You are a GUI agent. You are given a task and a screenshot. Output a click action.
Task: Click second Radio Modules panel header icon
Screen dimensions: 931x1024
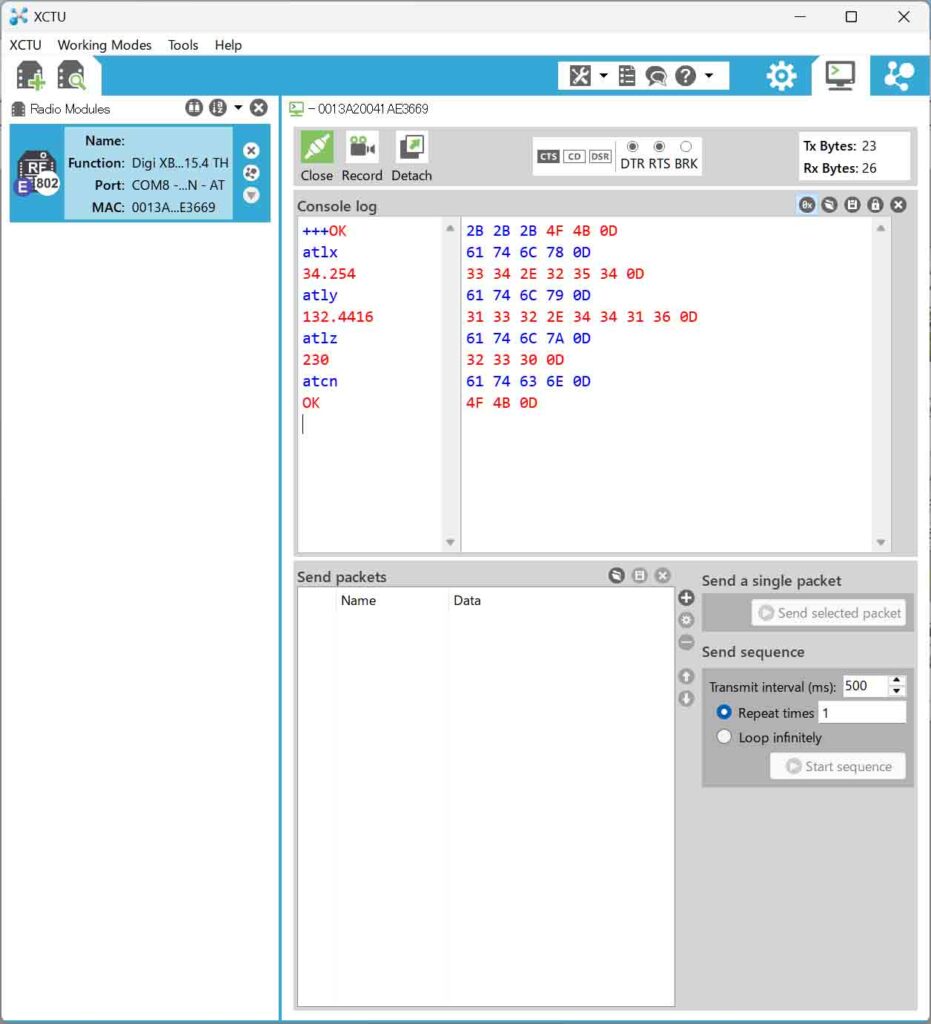218,108
